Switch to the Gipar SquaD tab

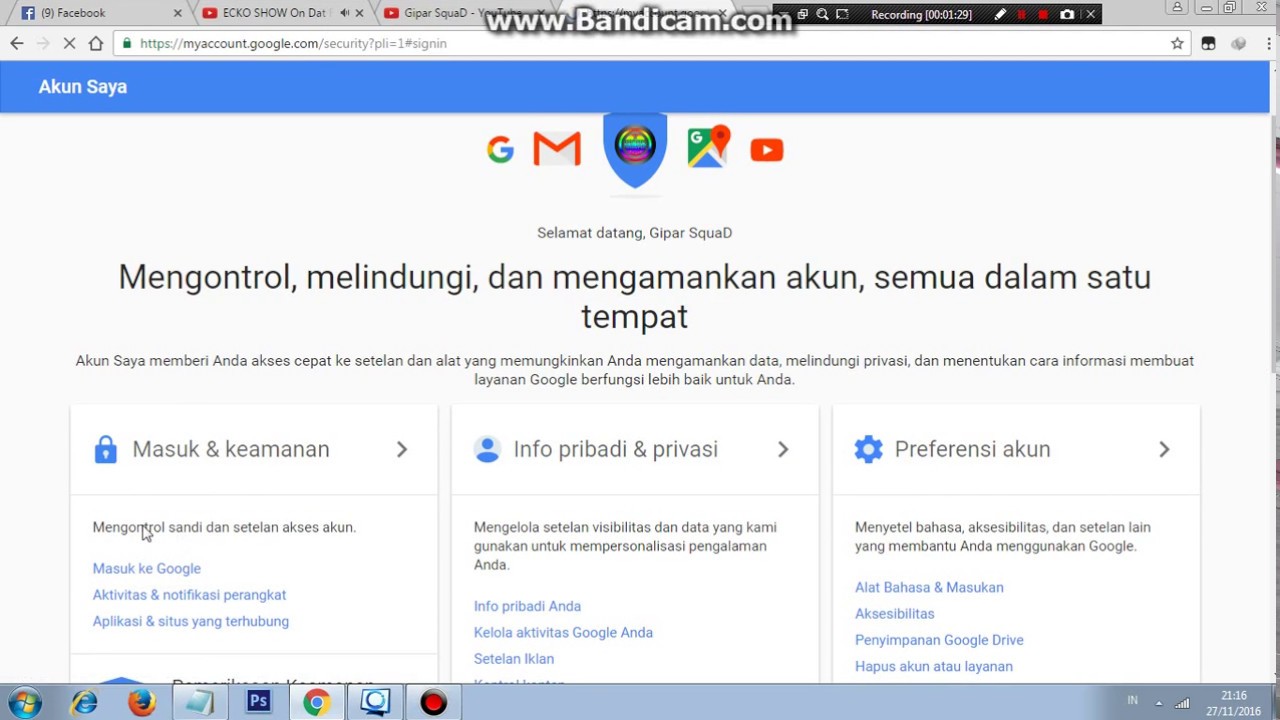pyautogui.click(x=464, y=13)
